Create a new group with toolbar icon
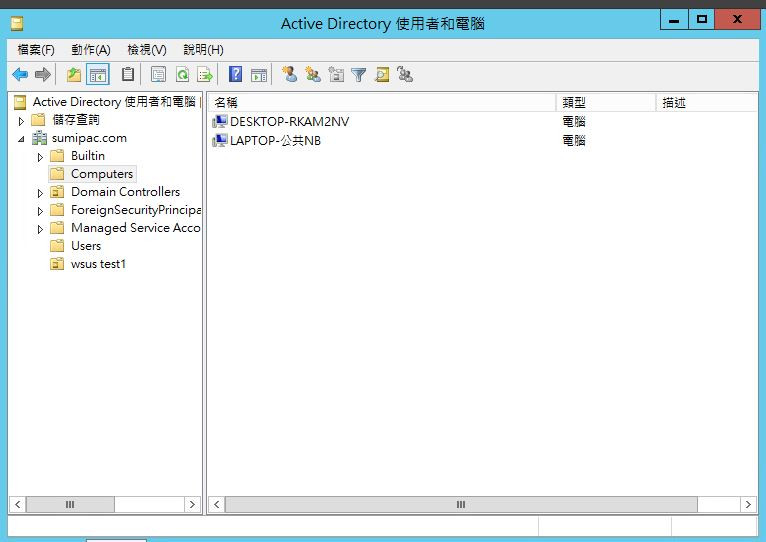 pyautogui.click(x=313, y=74)
